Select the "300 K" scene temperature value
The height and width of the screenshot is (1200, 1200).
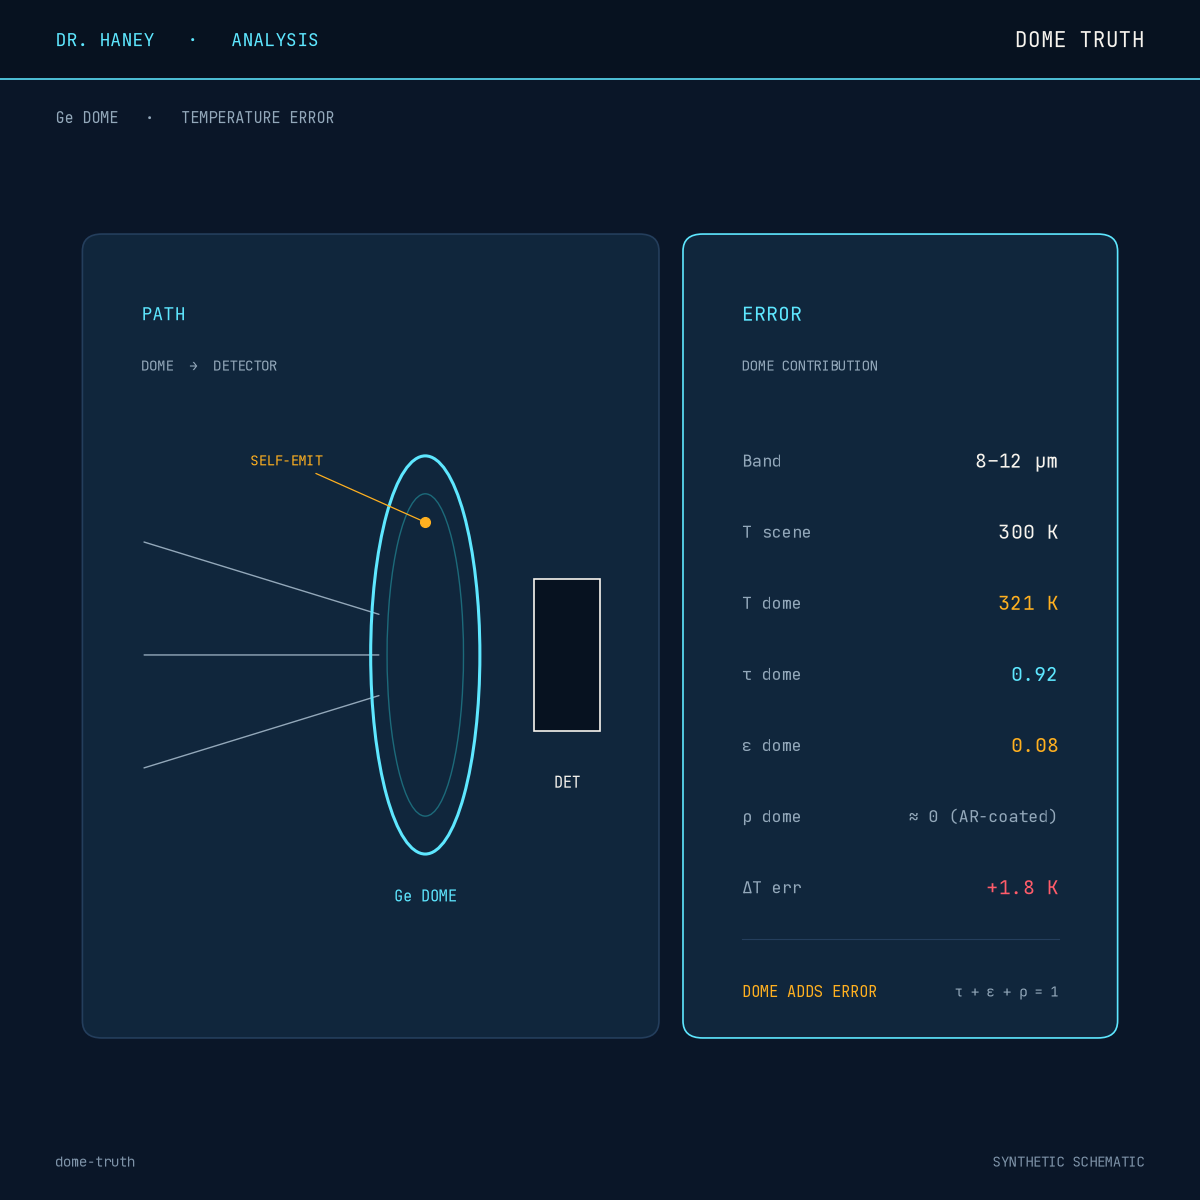click(x=1028, y=532)
